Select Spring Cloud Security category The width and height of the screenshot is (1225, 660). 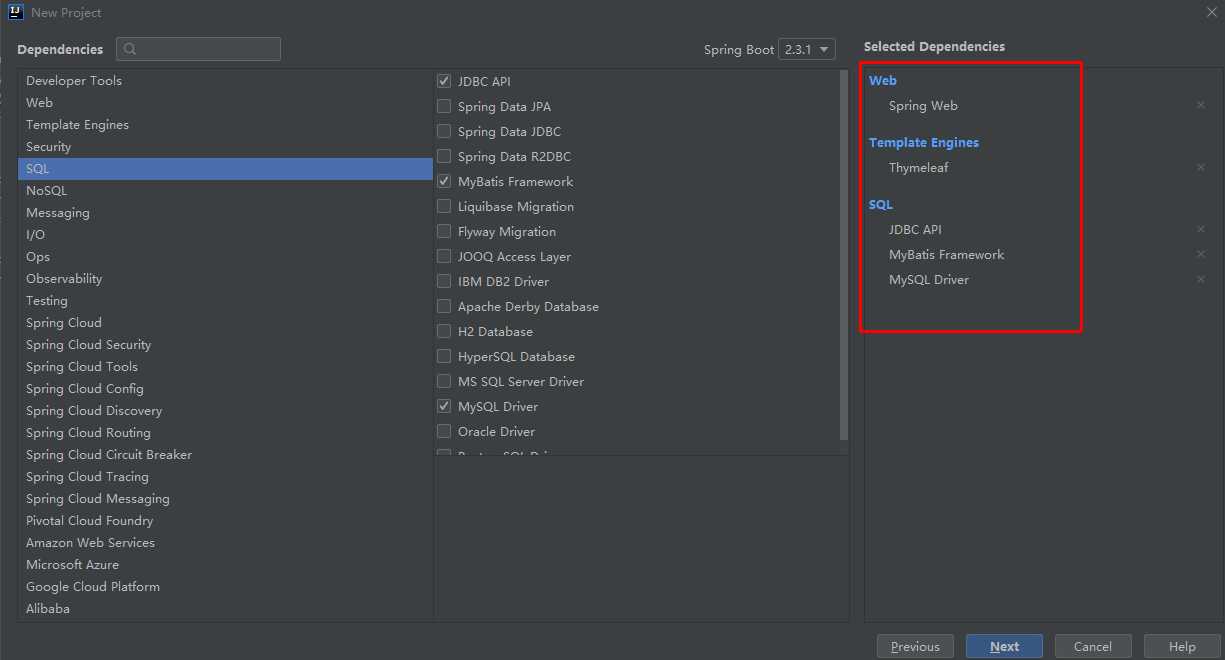(x=225, y=344)
